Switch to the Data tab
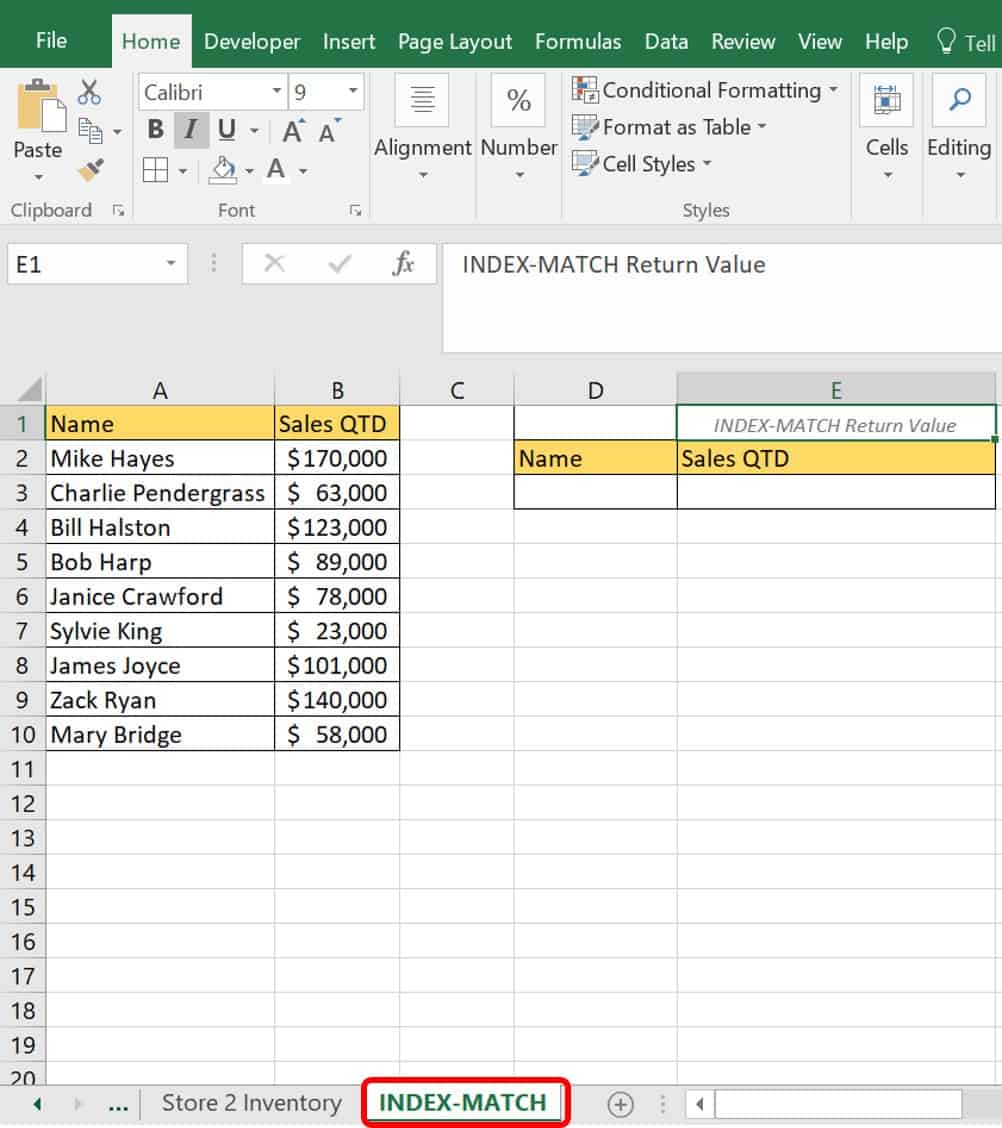 (666, 42)
